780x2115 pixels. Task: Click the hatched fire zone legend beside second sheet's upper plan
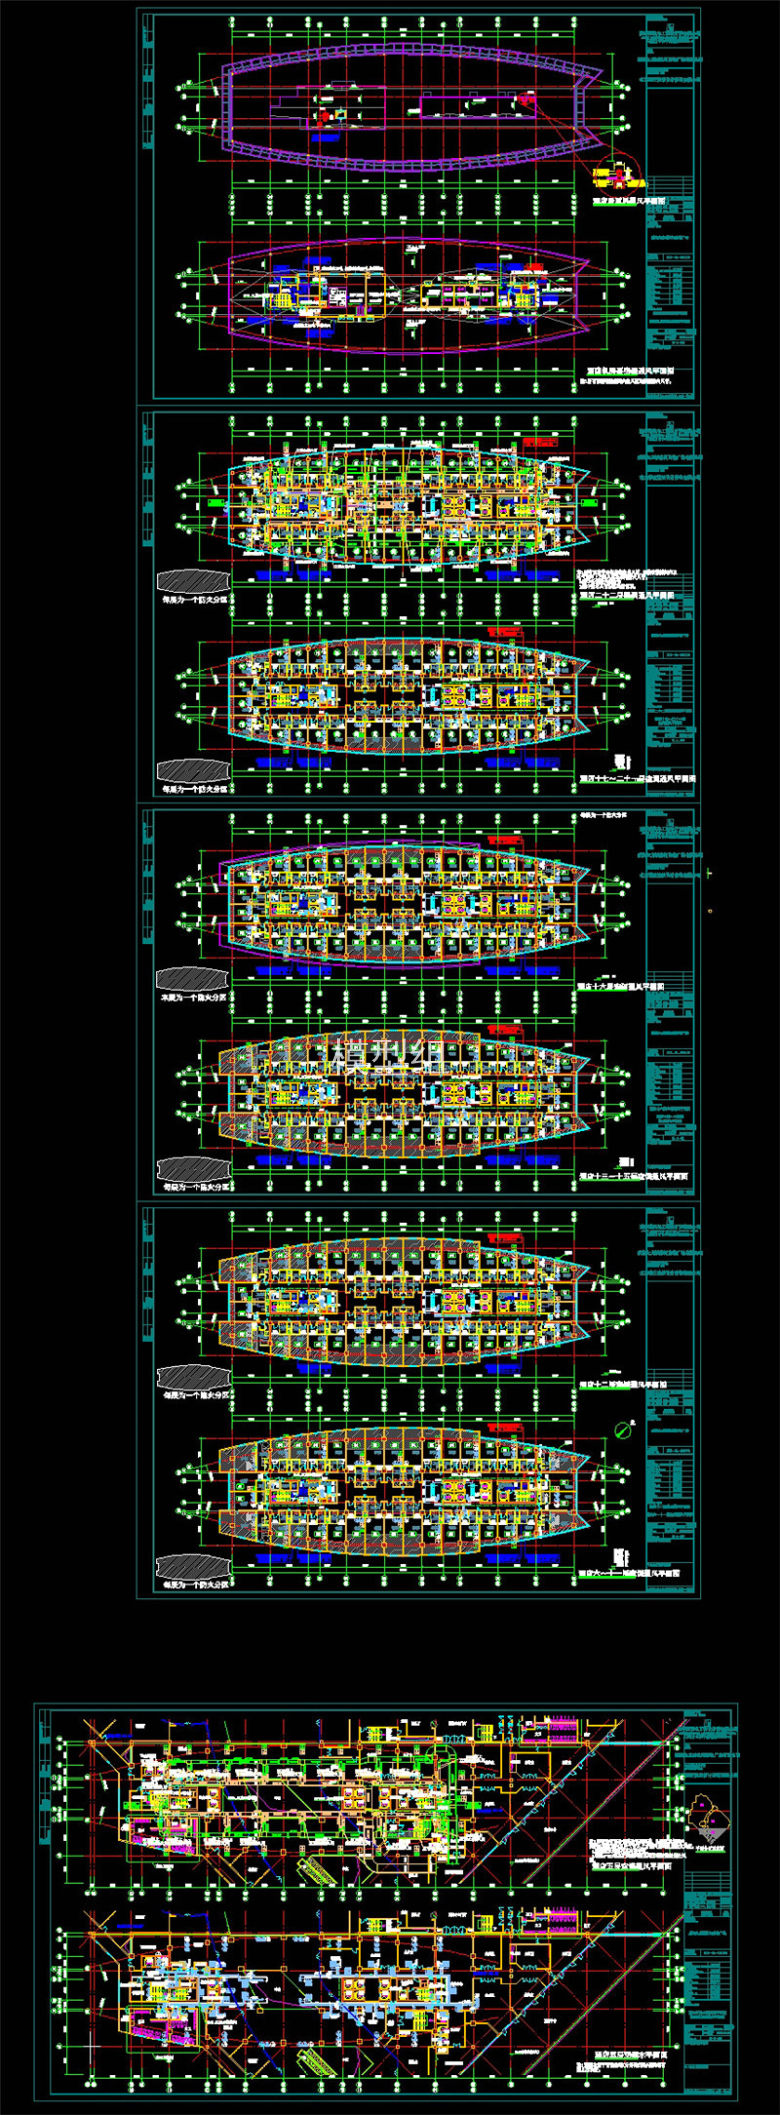[x=193, y=582]
